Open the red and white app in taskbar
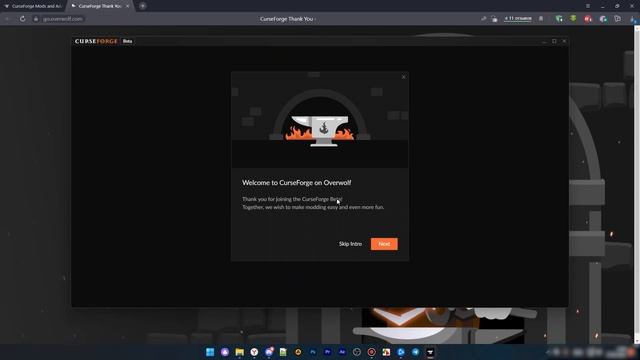640x360 pixels. click(x=386, y=352)
